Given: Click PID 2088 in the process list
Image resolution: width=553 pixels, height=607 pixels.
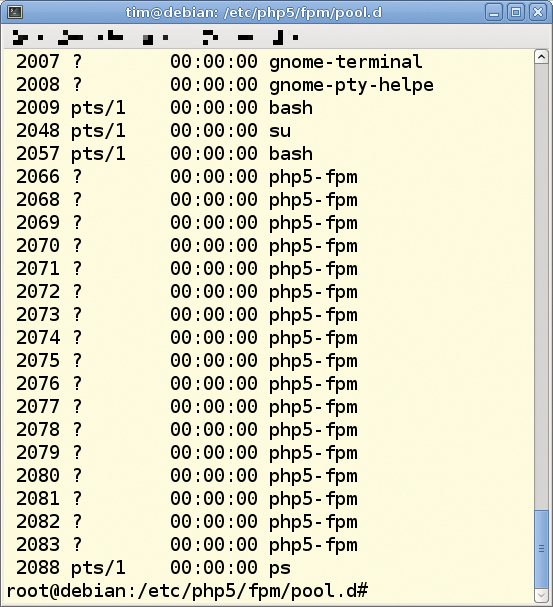Looking at the screenshot, I should point(38,568).
